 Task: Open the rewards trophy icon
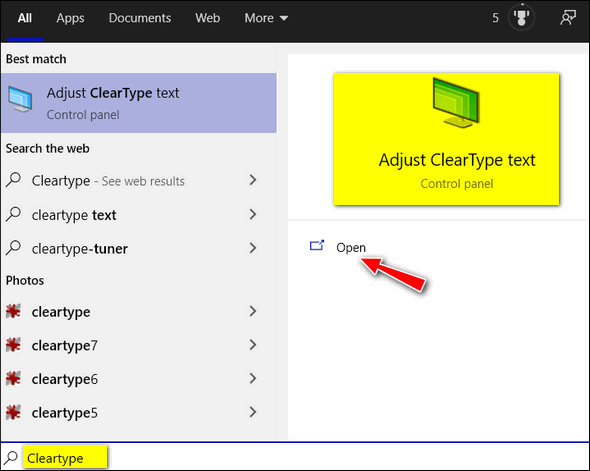521,17
